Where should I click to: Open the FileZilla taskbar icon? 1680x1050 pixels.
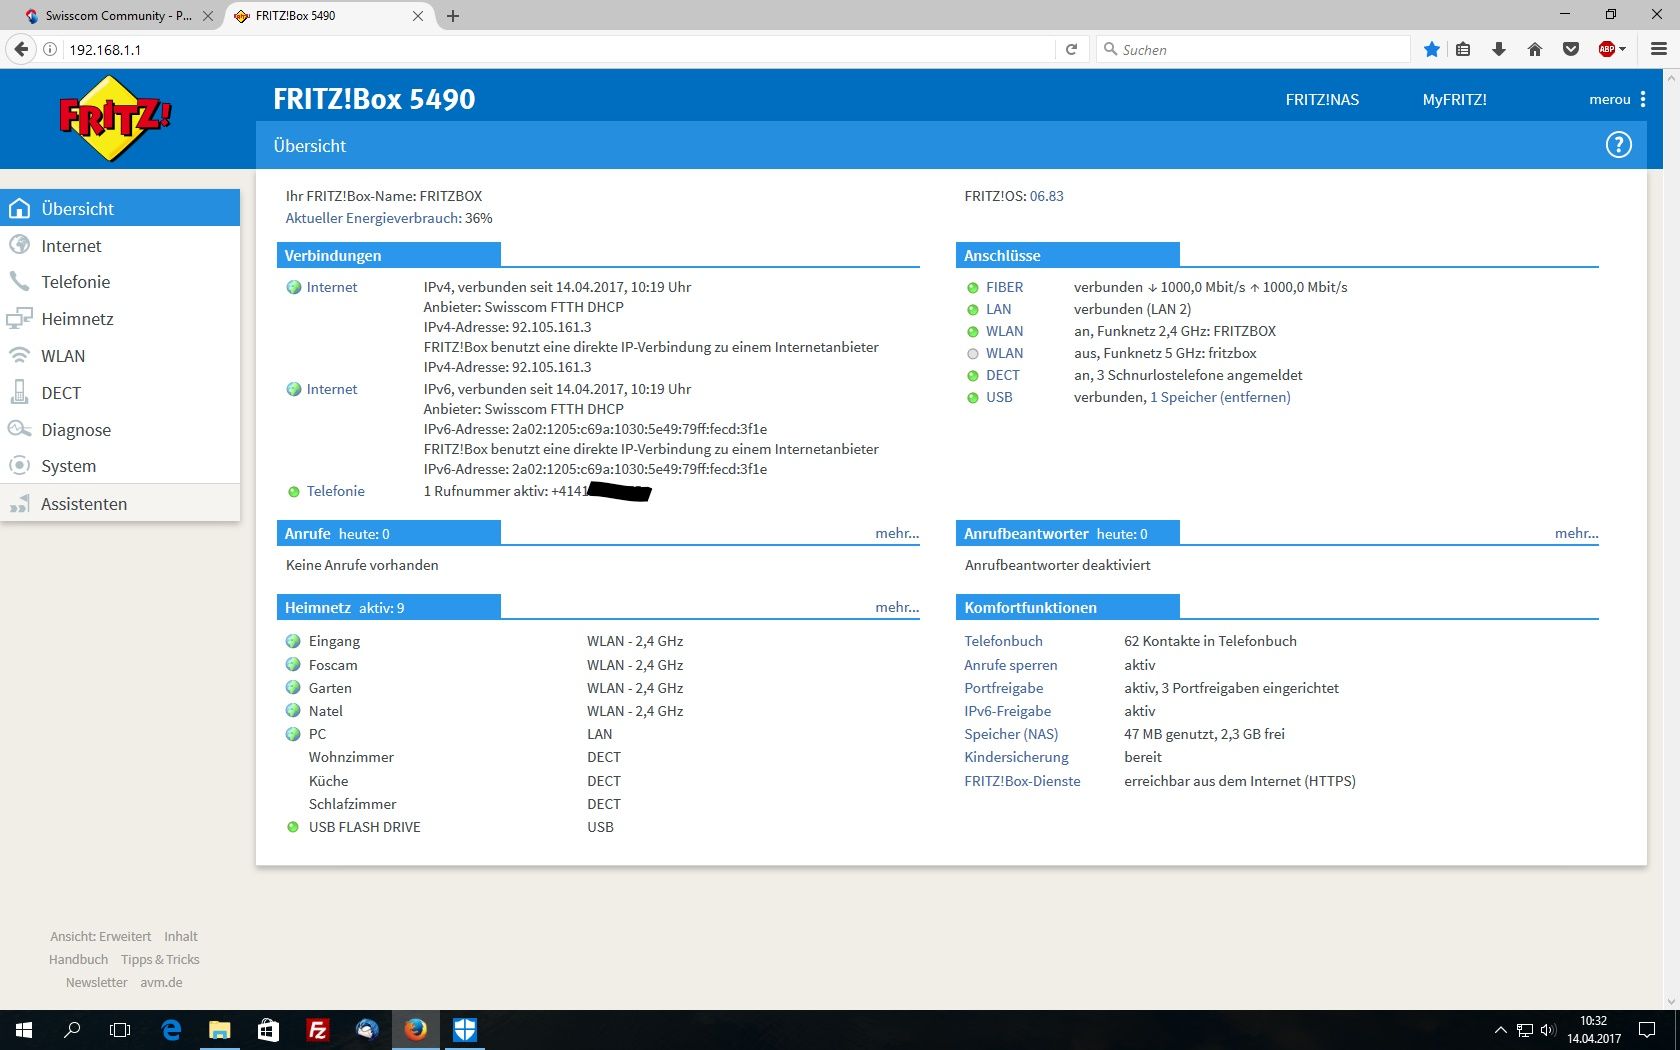(317, 1030)
